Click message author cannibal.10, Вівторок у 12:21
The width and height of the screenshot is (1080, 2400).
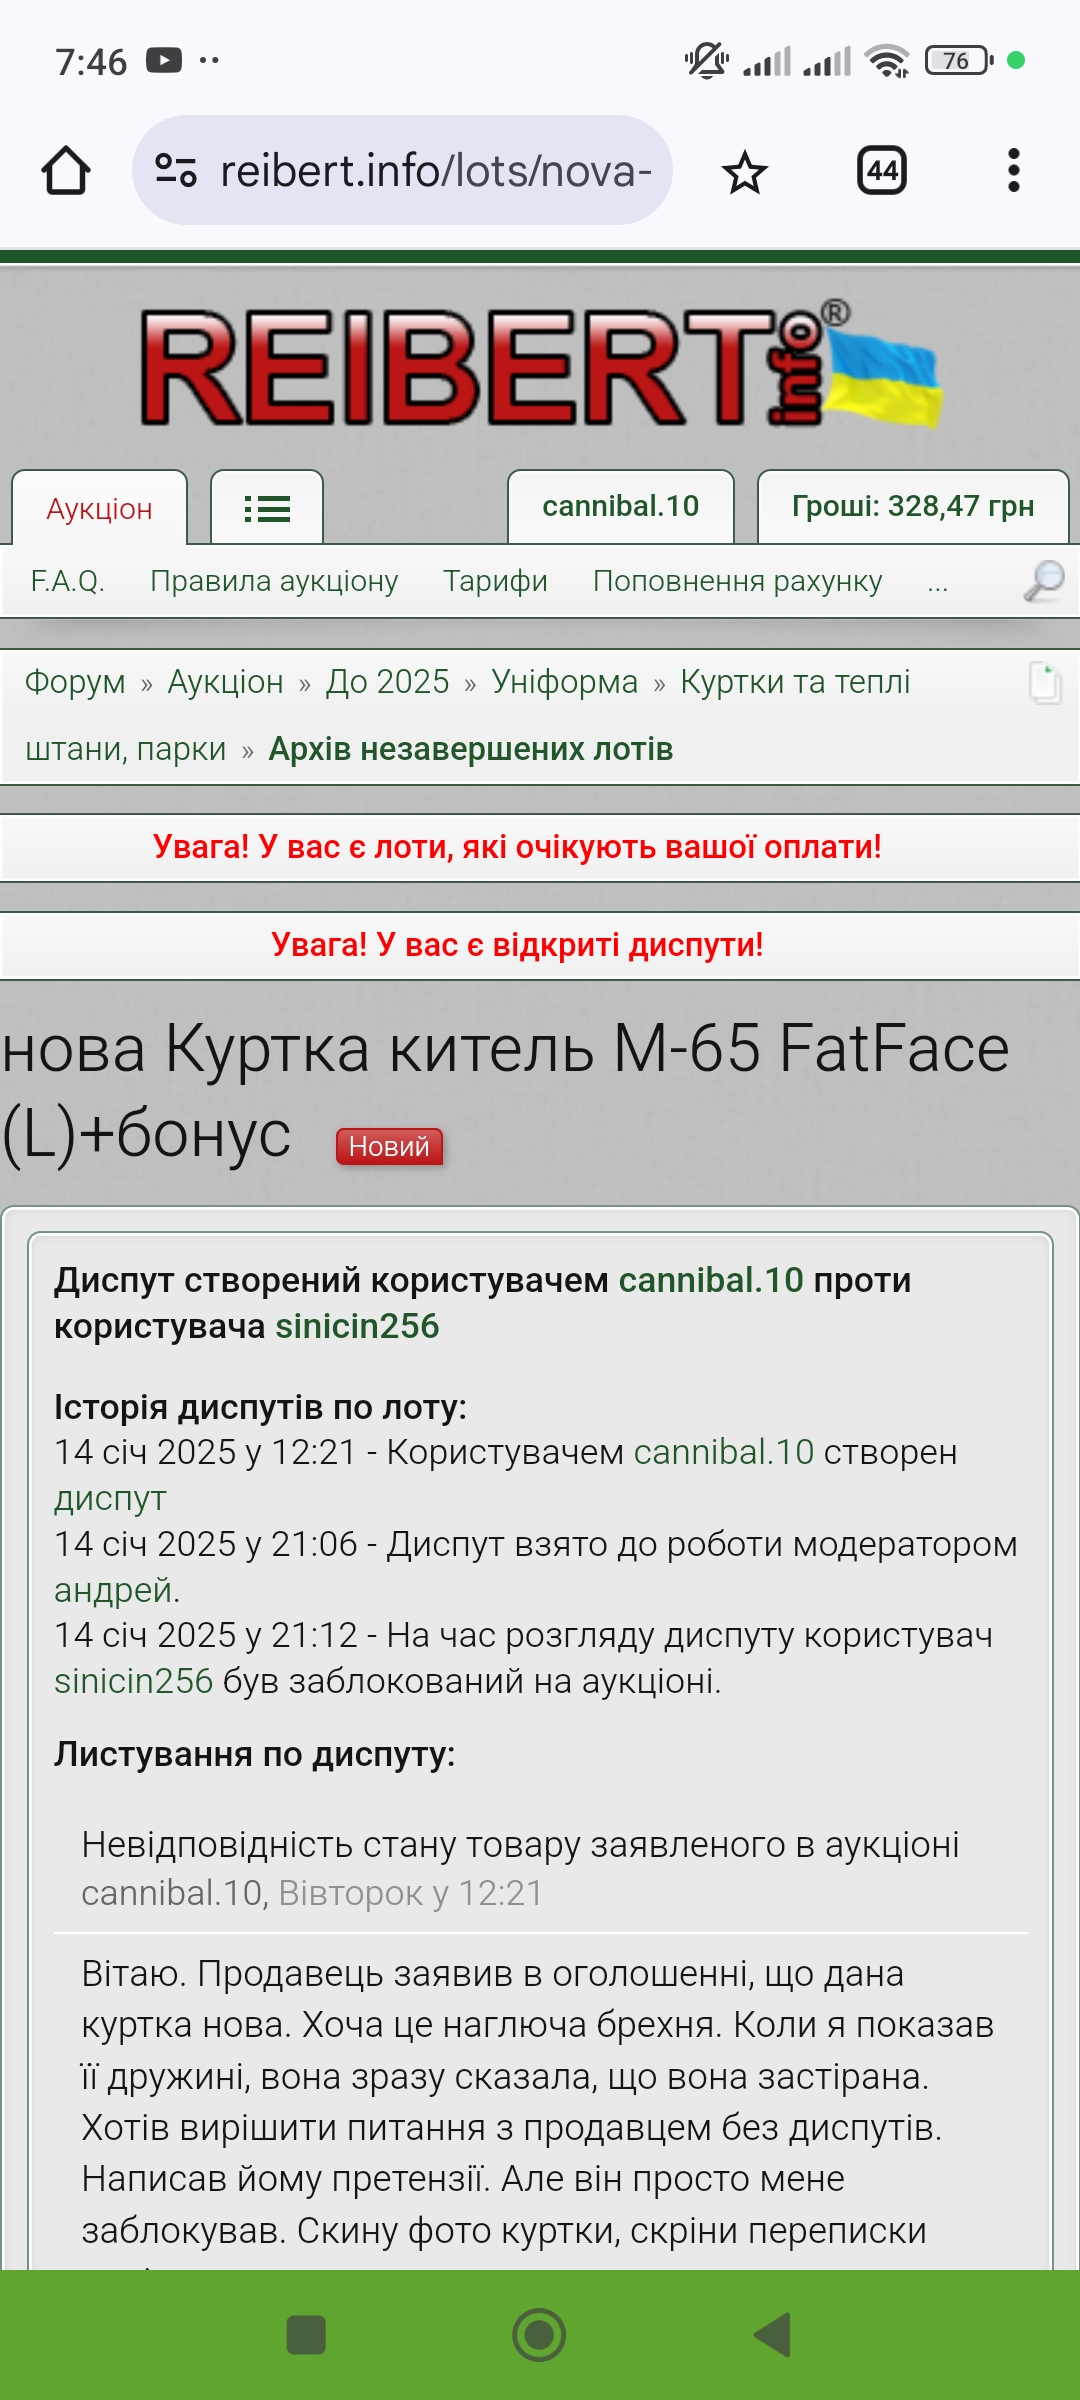coord(312,1893)
